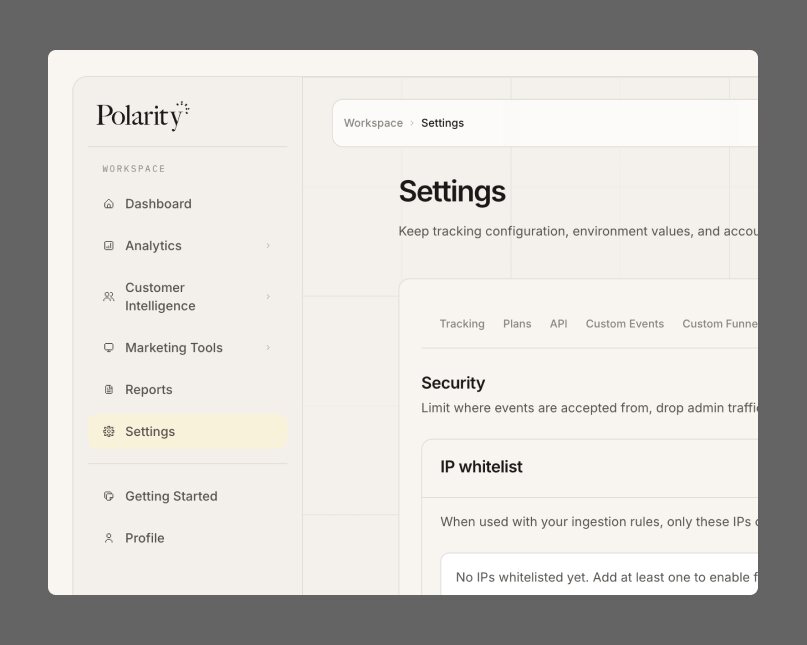Viewport: 807px width, 645px height.
Task: Click the Polarity logo
Action: [143, 115]
